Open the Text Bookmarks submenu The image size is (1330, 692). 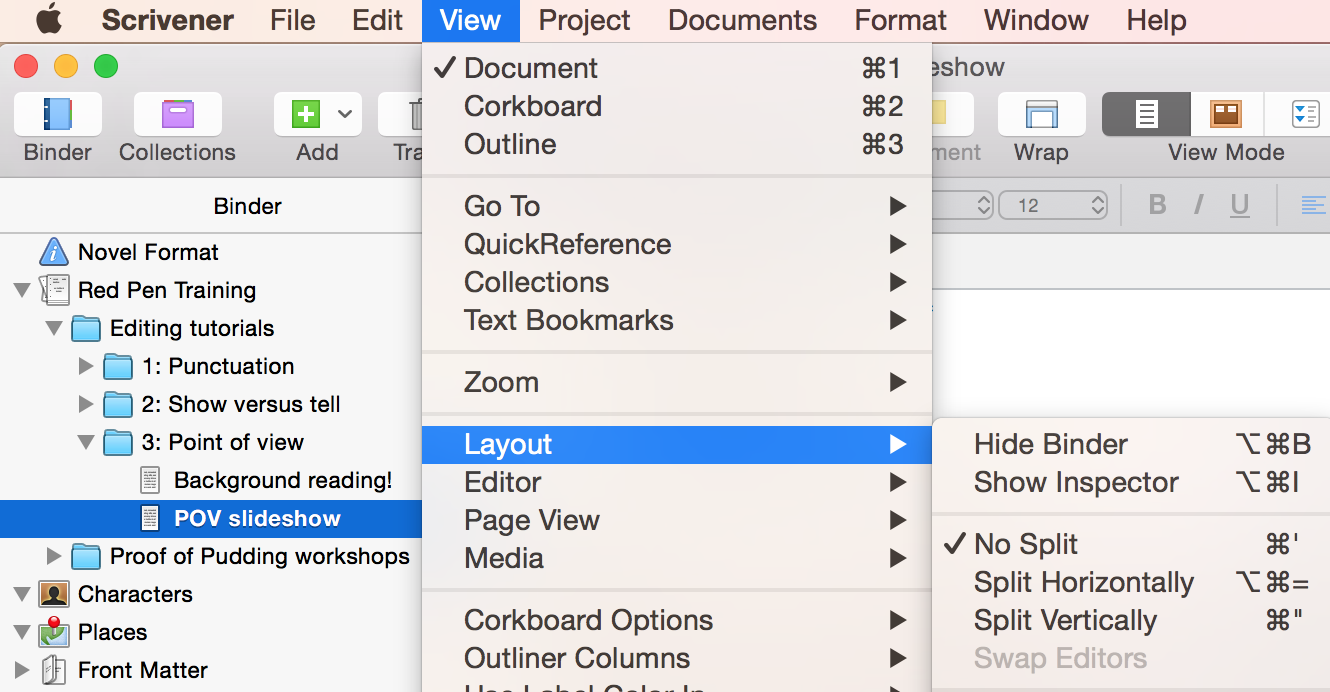tap(677, 320)
